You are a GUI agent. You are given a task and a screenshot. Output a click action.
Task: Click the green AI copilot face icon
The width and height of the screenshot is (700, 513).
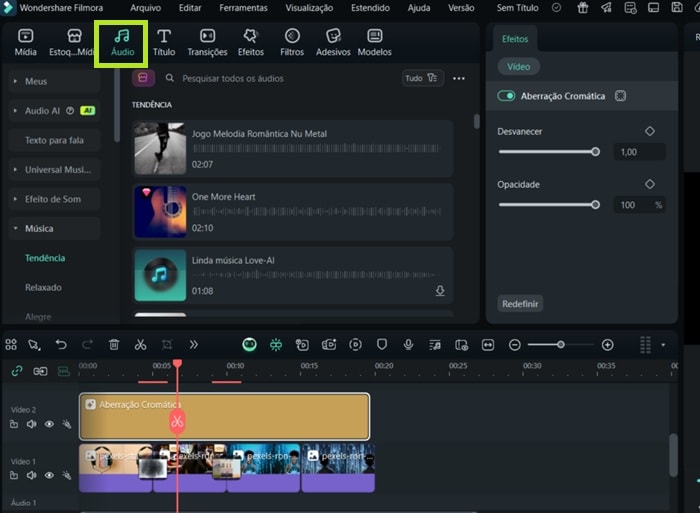(250, 345)
